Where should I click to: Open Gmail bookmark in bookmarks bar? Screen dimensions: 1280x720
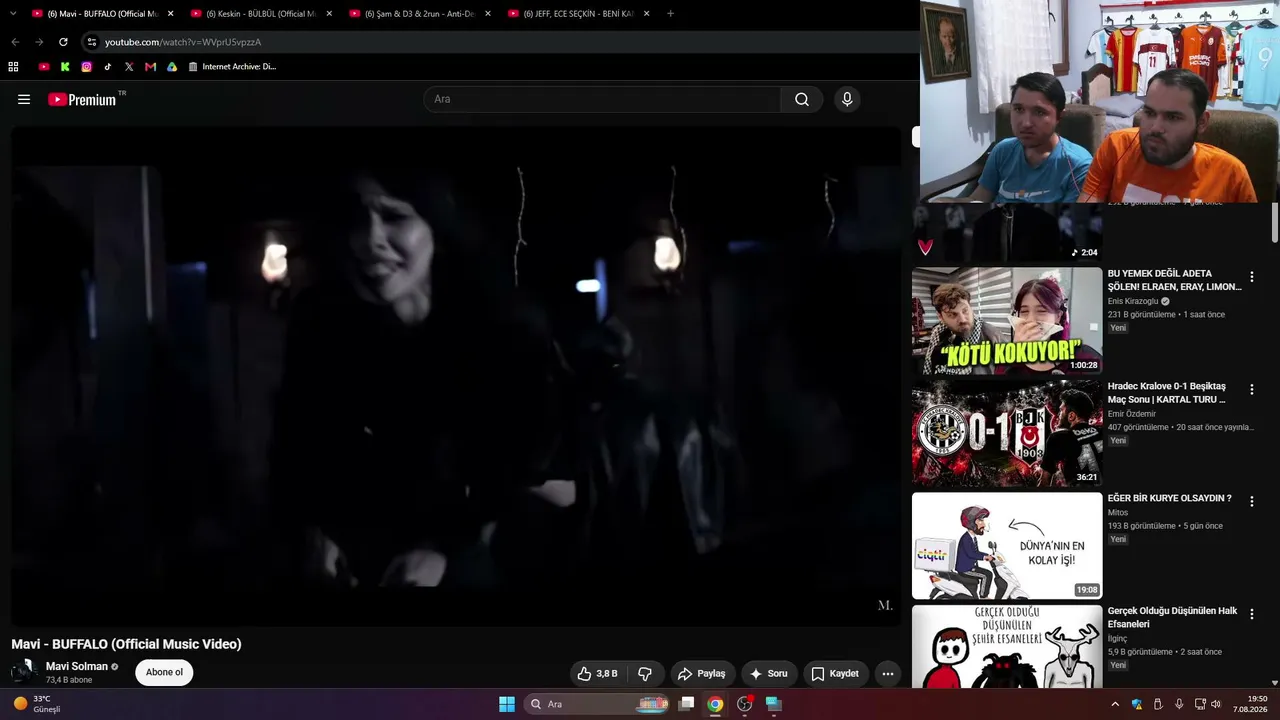150,67
